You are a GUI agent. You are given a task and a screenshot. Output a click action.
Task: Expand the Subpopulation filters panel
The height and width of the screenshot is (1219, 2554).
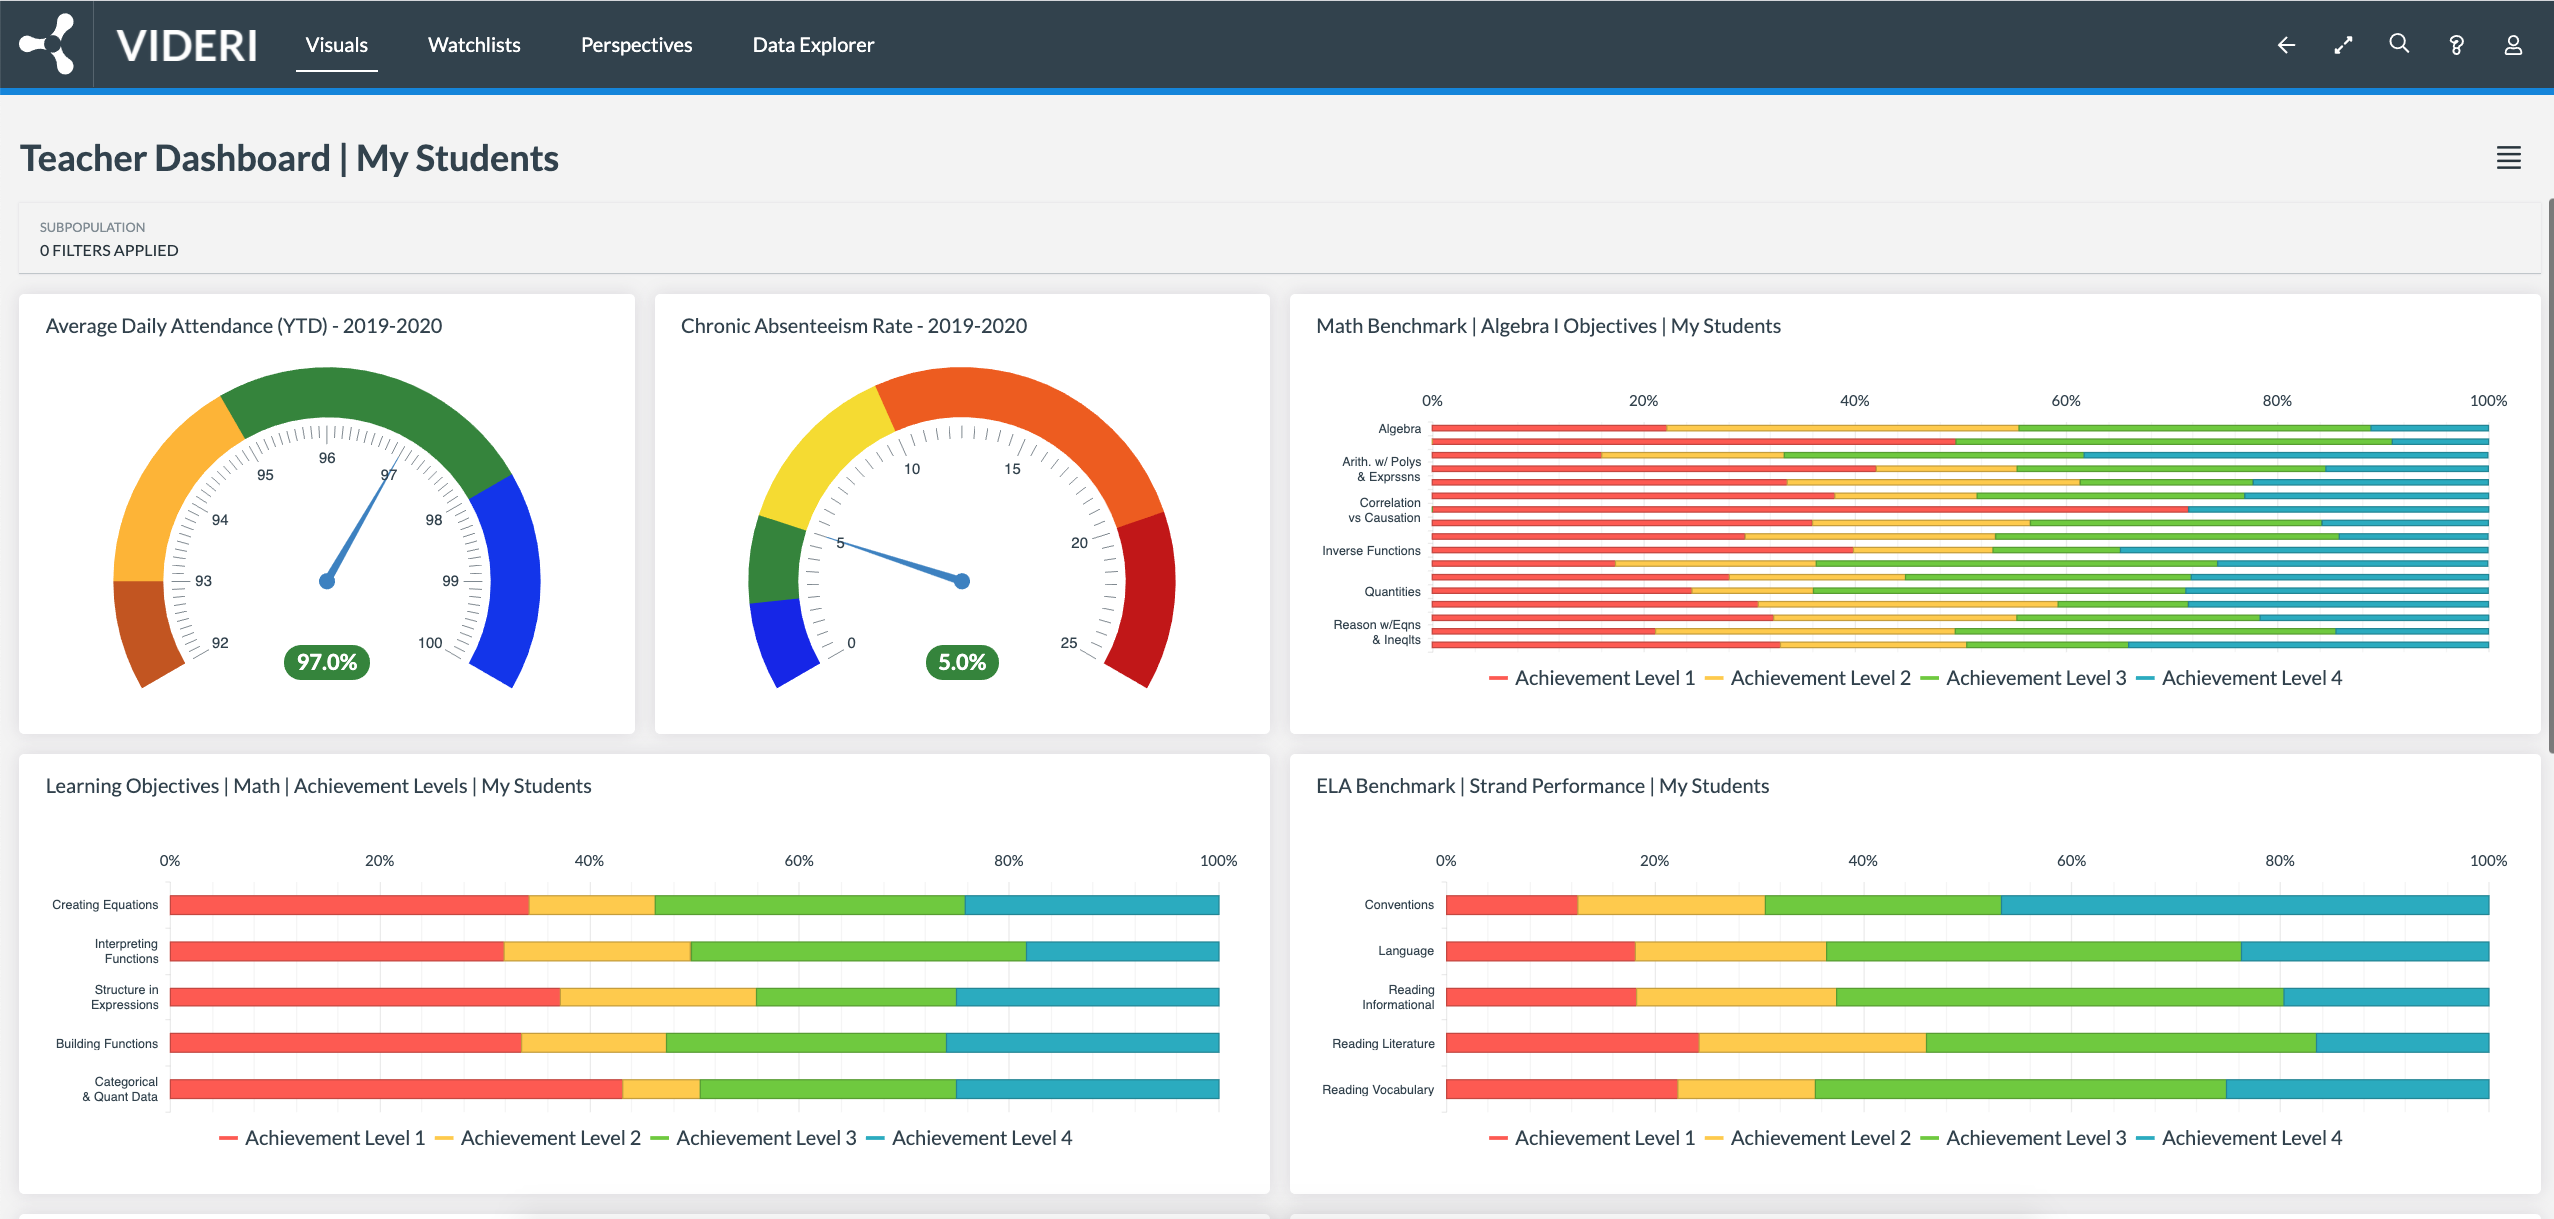click(x=108, y=238)
